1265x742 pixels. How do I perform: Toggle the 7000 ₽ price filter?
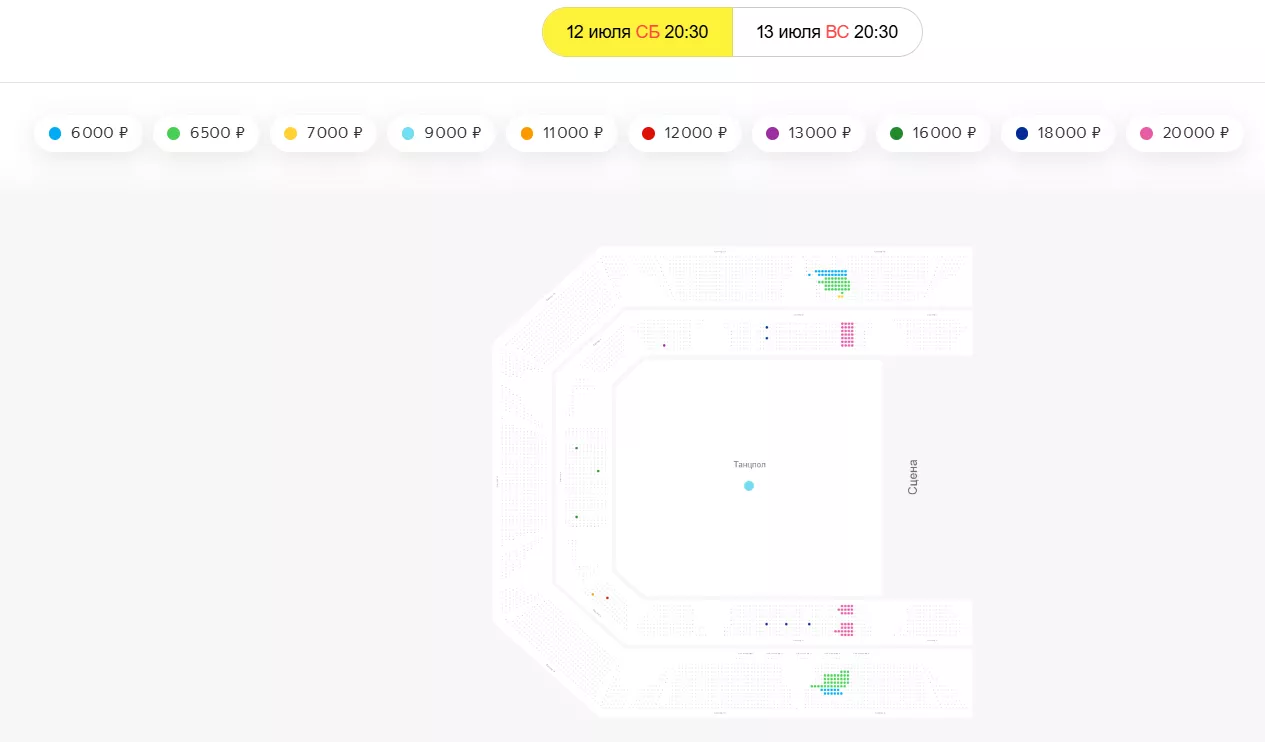click(323, 133)
